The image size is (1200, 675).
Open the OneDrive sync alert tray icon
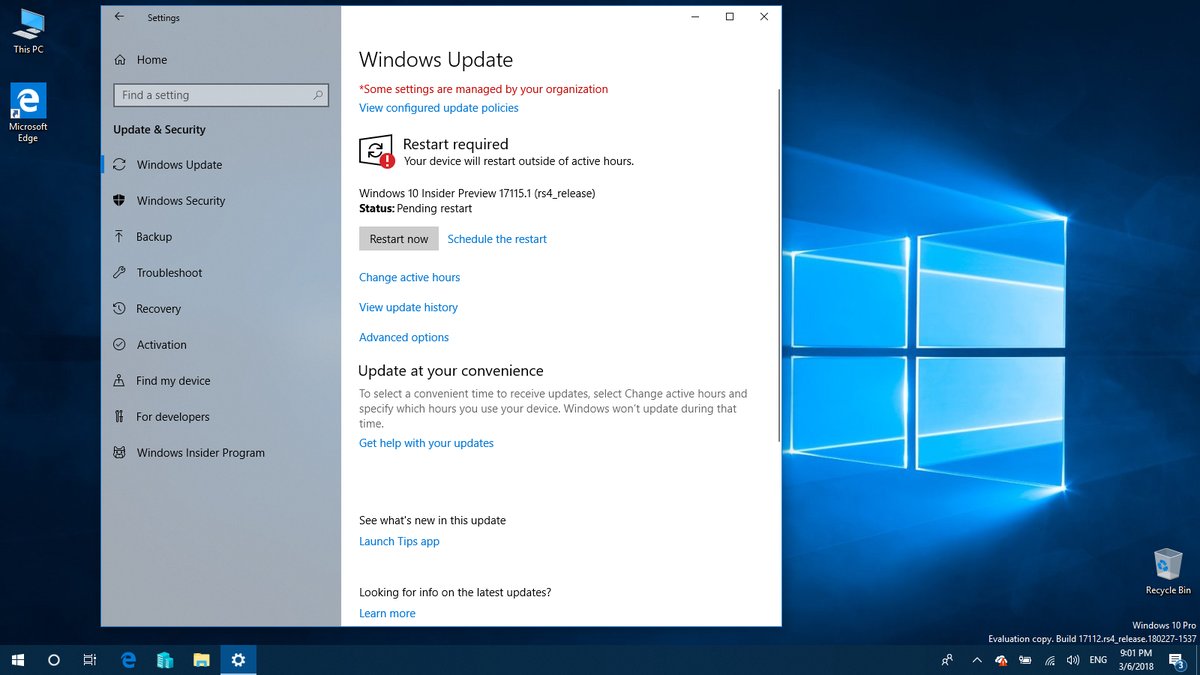[x=1000, y=660]
